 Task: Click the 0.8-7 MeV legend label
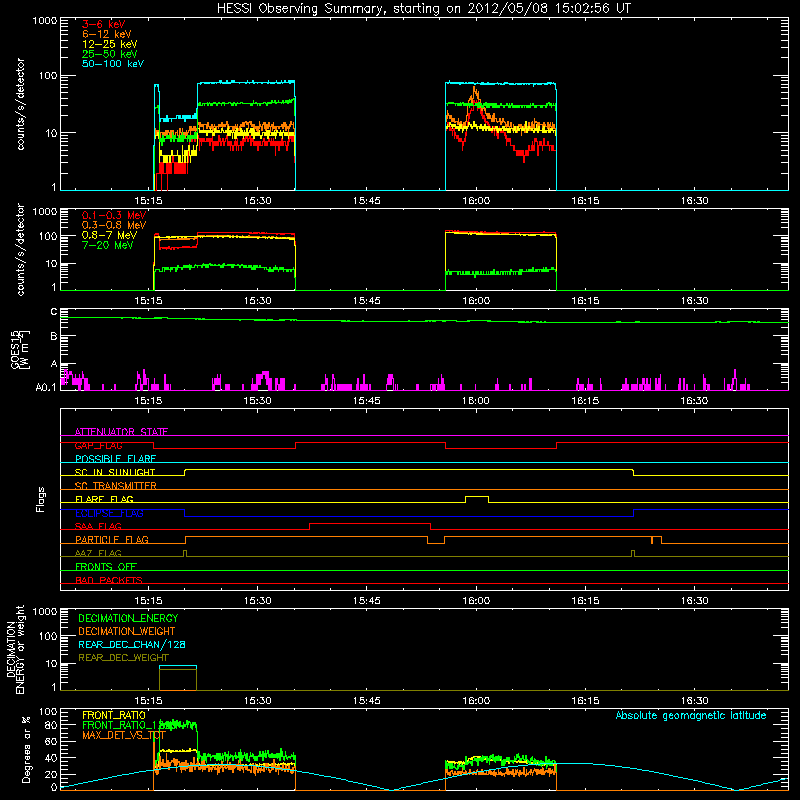(x=109, y=235)
